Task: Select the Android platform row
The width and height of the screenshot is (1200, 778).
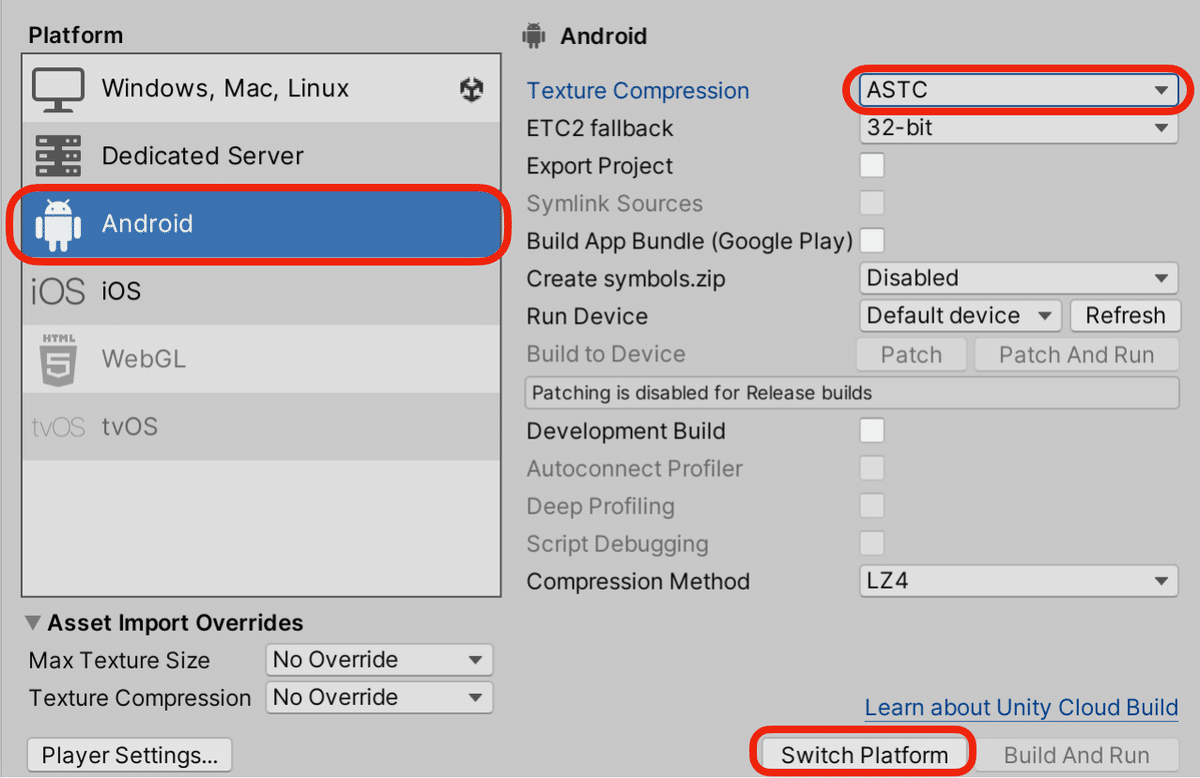Action: tap(261, 224)
